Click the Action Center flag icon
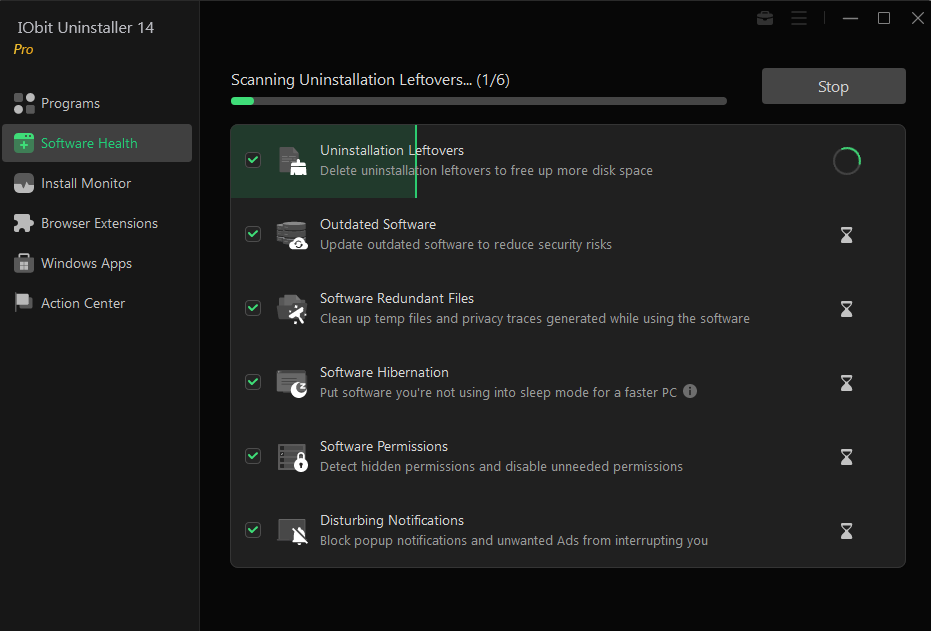This screenshot has width=931, height=631. pyautogui.click(x=24, y=303)
